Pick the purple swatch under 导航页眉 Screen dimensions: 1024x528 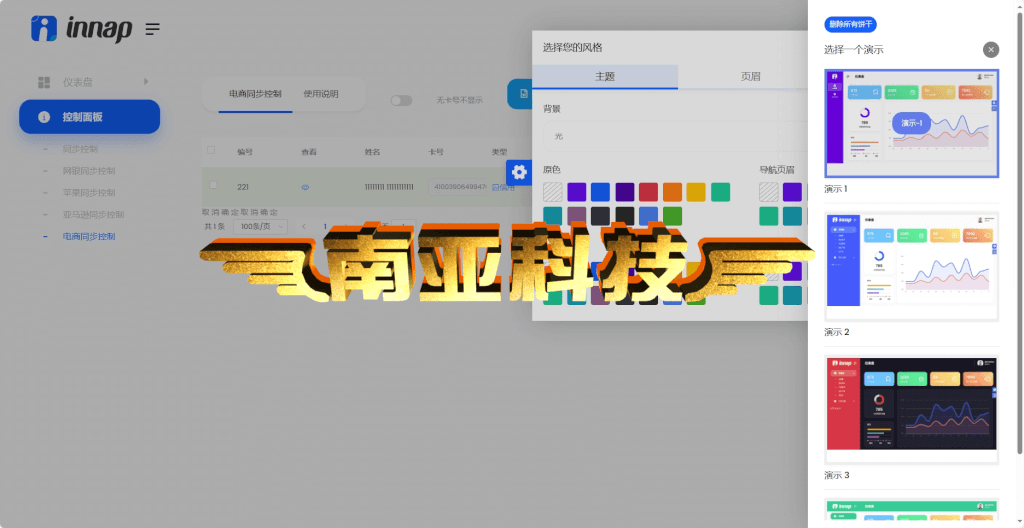pos(792,192)
